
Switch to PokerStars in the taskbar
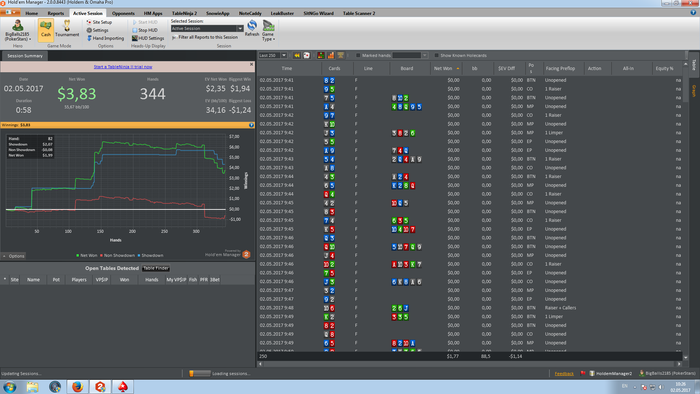[x=123, y=386]
